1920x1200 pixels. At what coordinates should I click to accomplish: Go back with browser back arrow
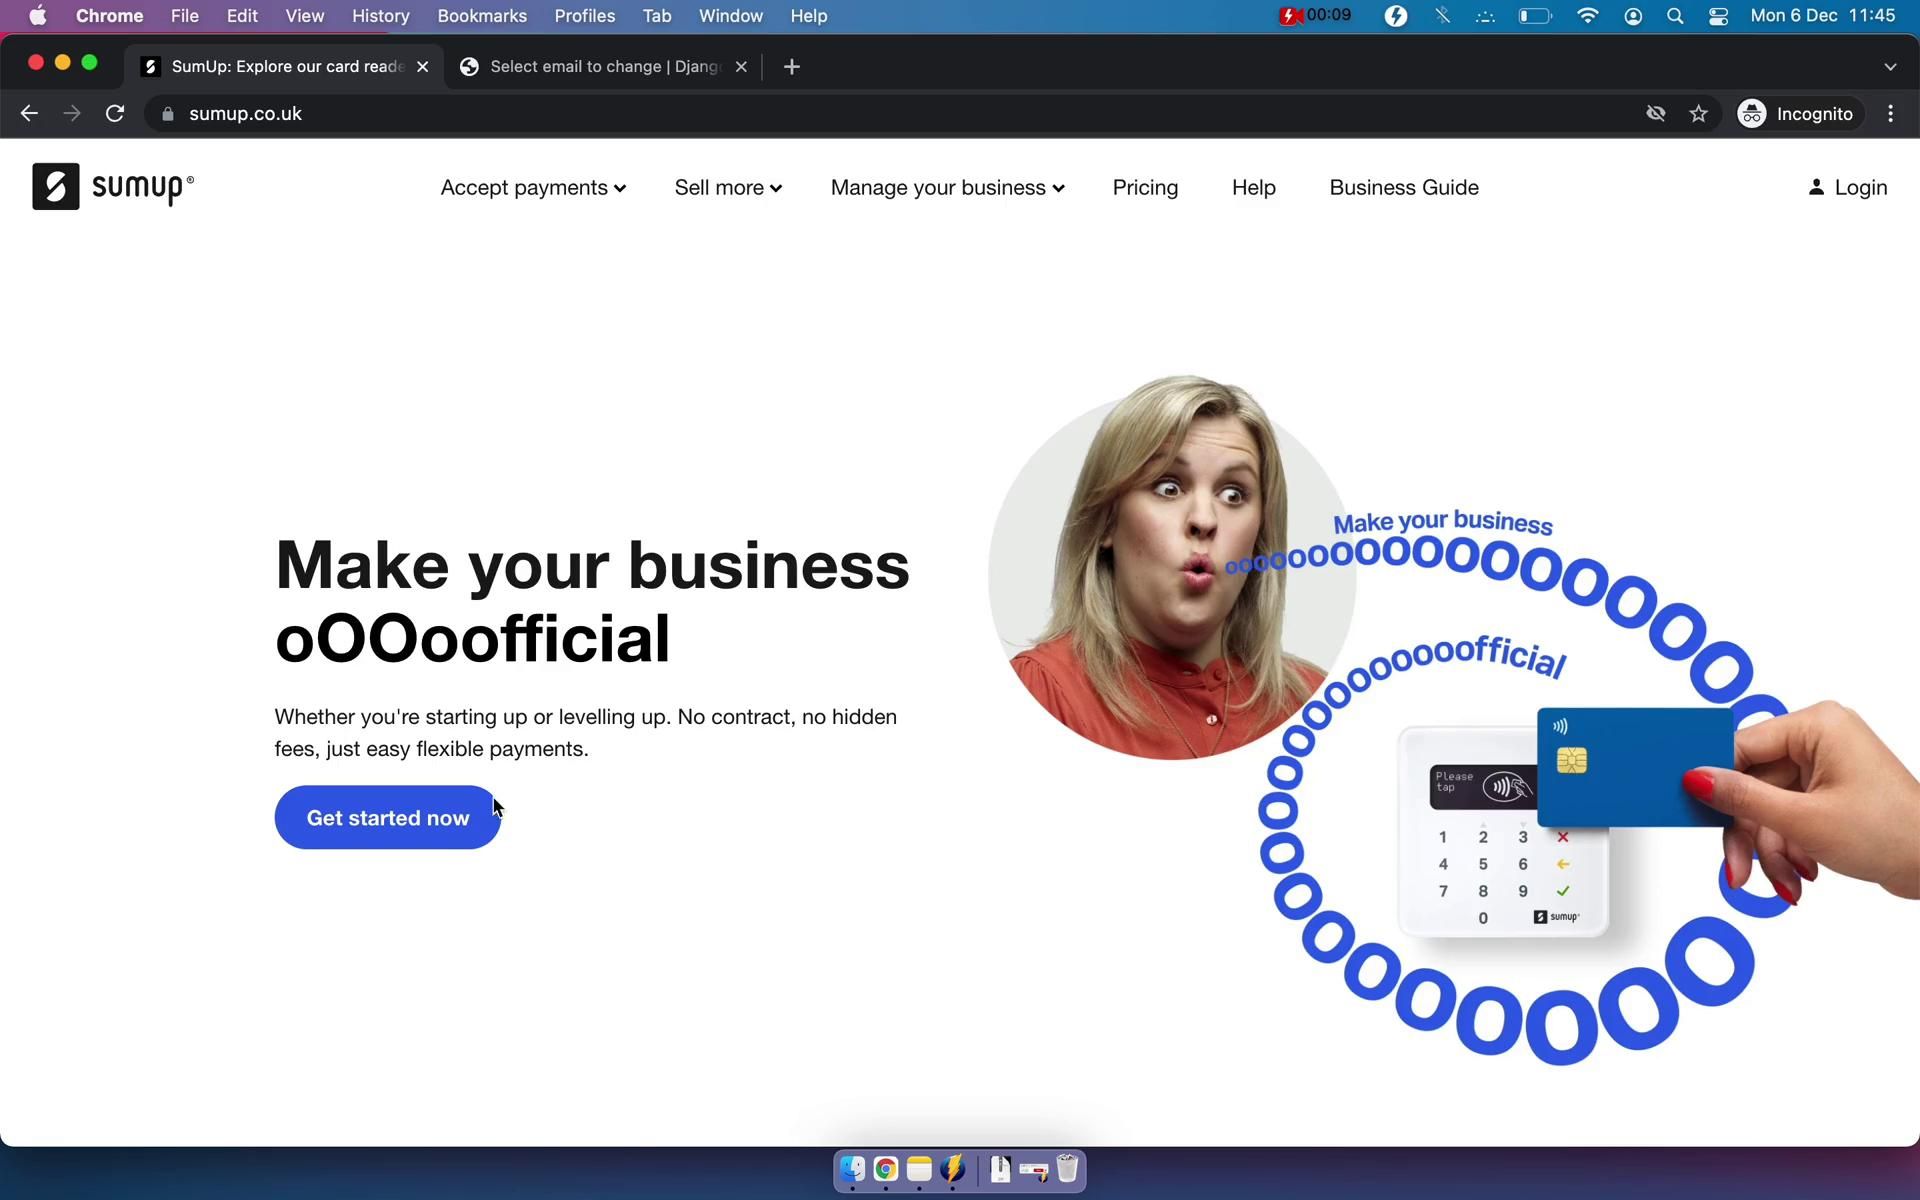(29, 114)
